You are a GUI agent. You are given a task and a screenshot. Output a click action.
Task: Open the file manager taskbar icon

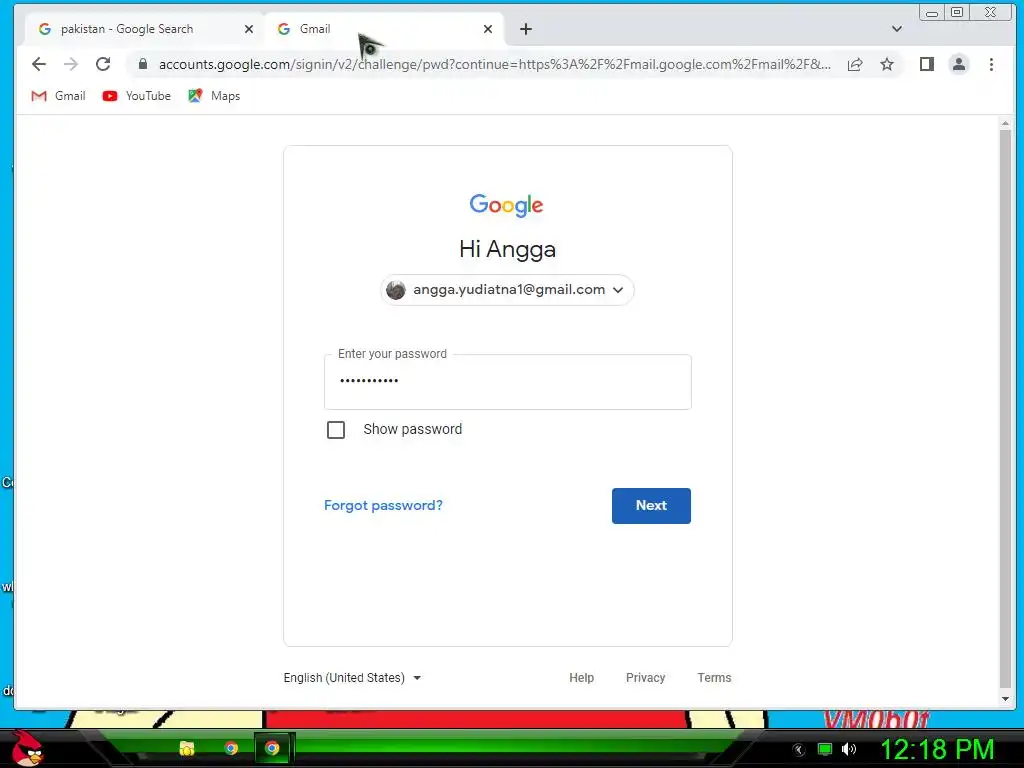click(x=187, y=748)
